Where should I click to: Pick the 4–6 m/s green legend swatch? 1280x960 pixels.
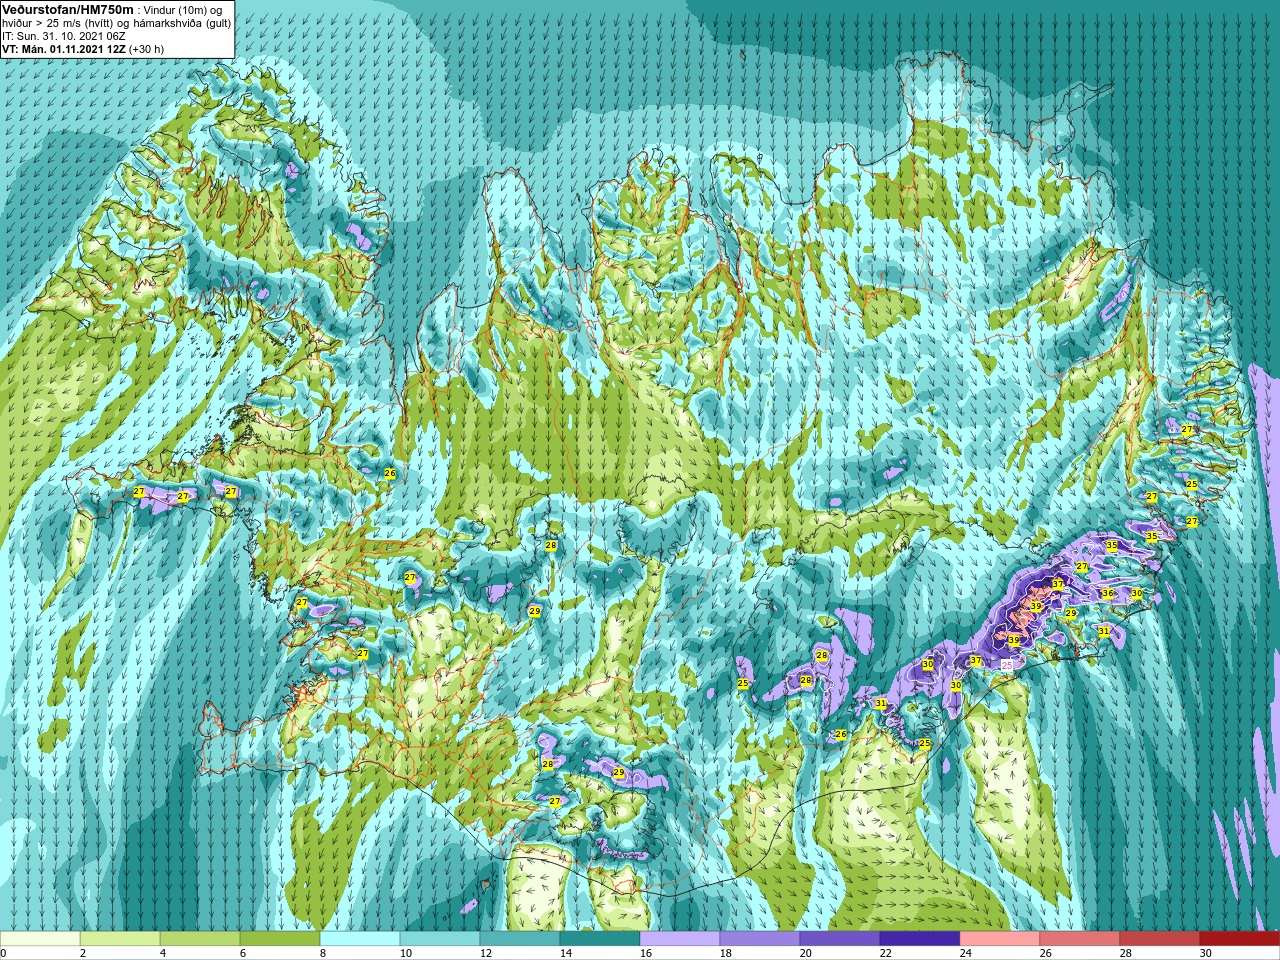(200, 939)
